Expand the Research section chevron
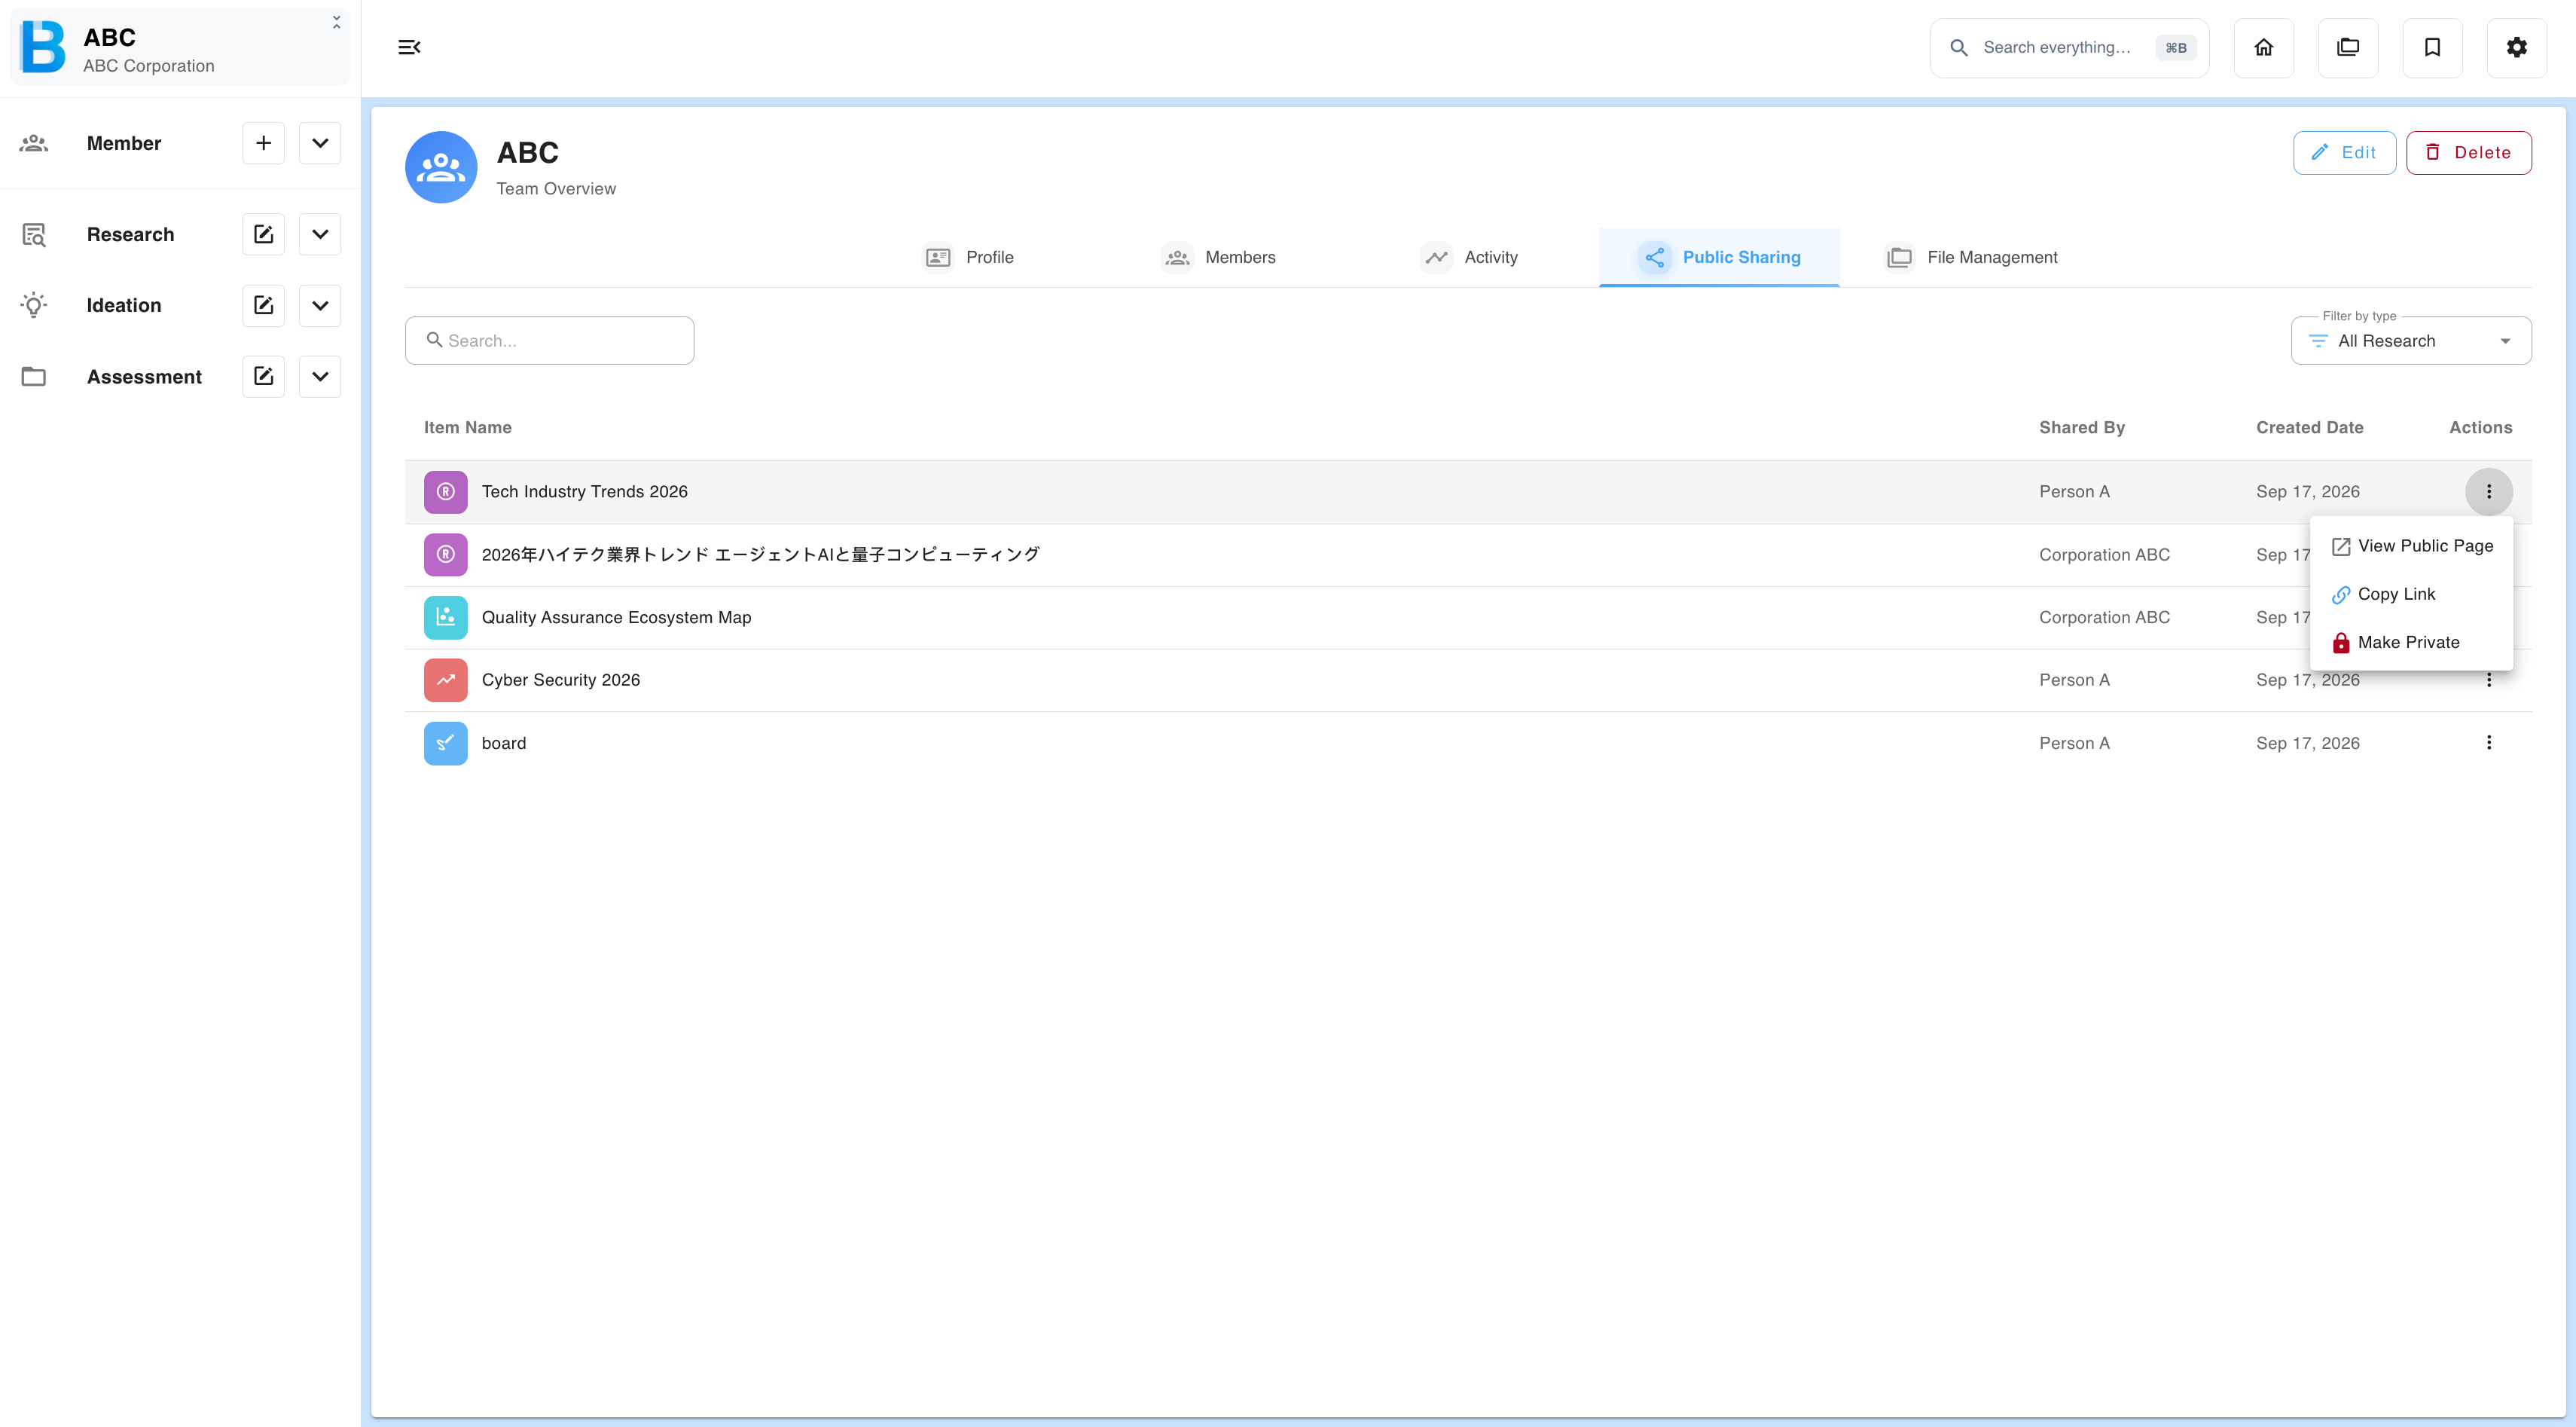 pos(320,234)
